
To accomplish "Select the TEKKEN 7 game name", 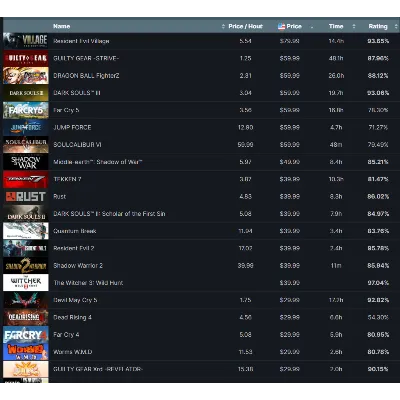I will pos(67,179).
